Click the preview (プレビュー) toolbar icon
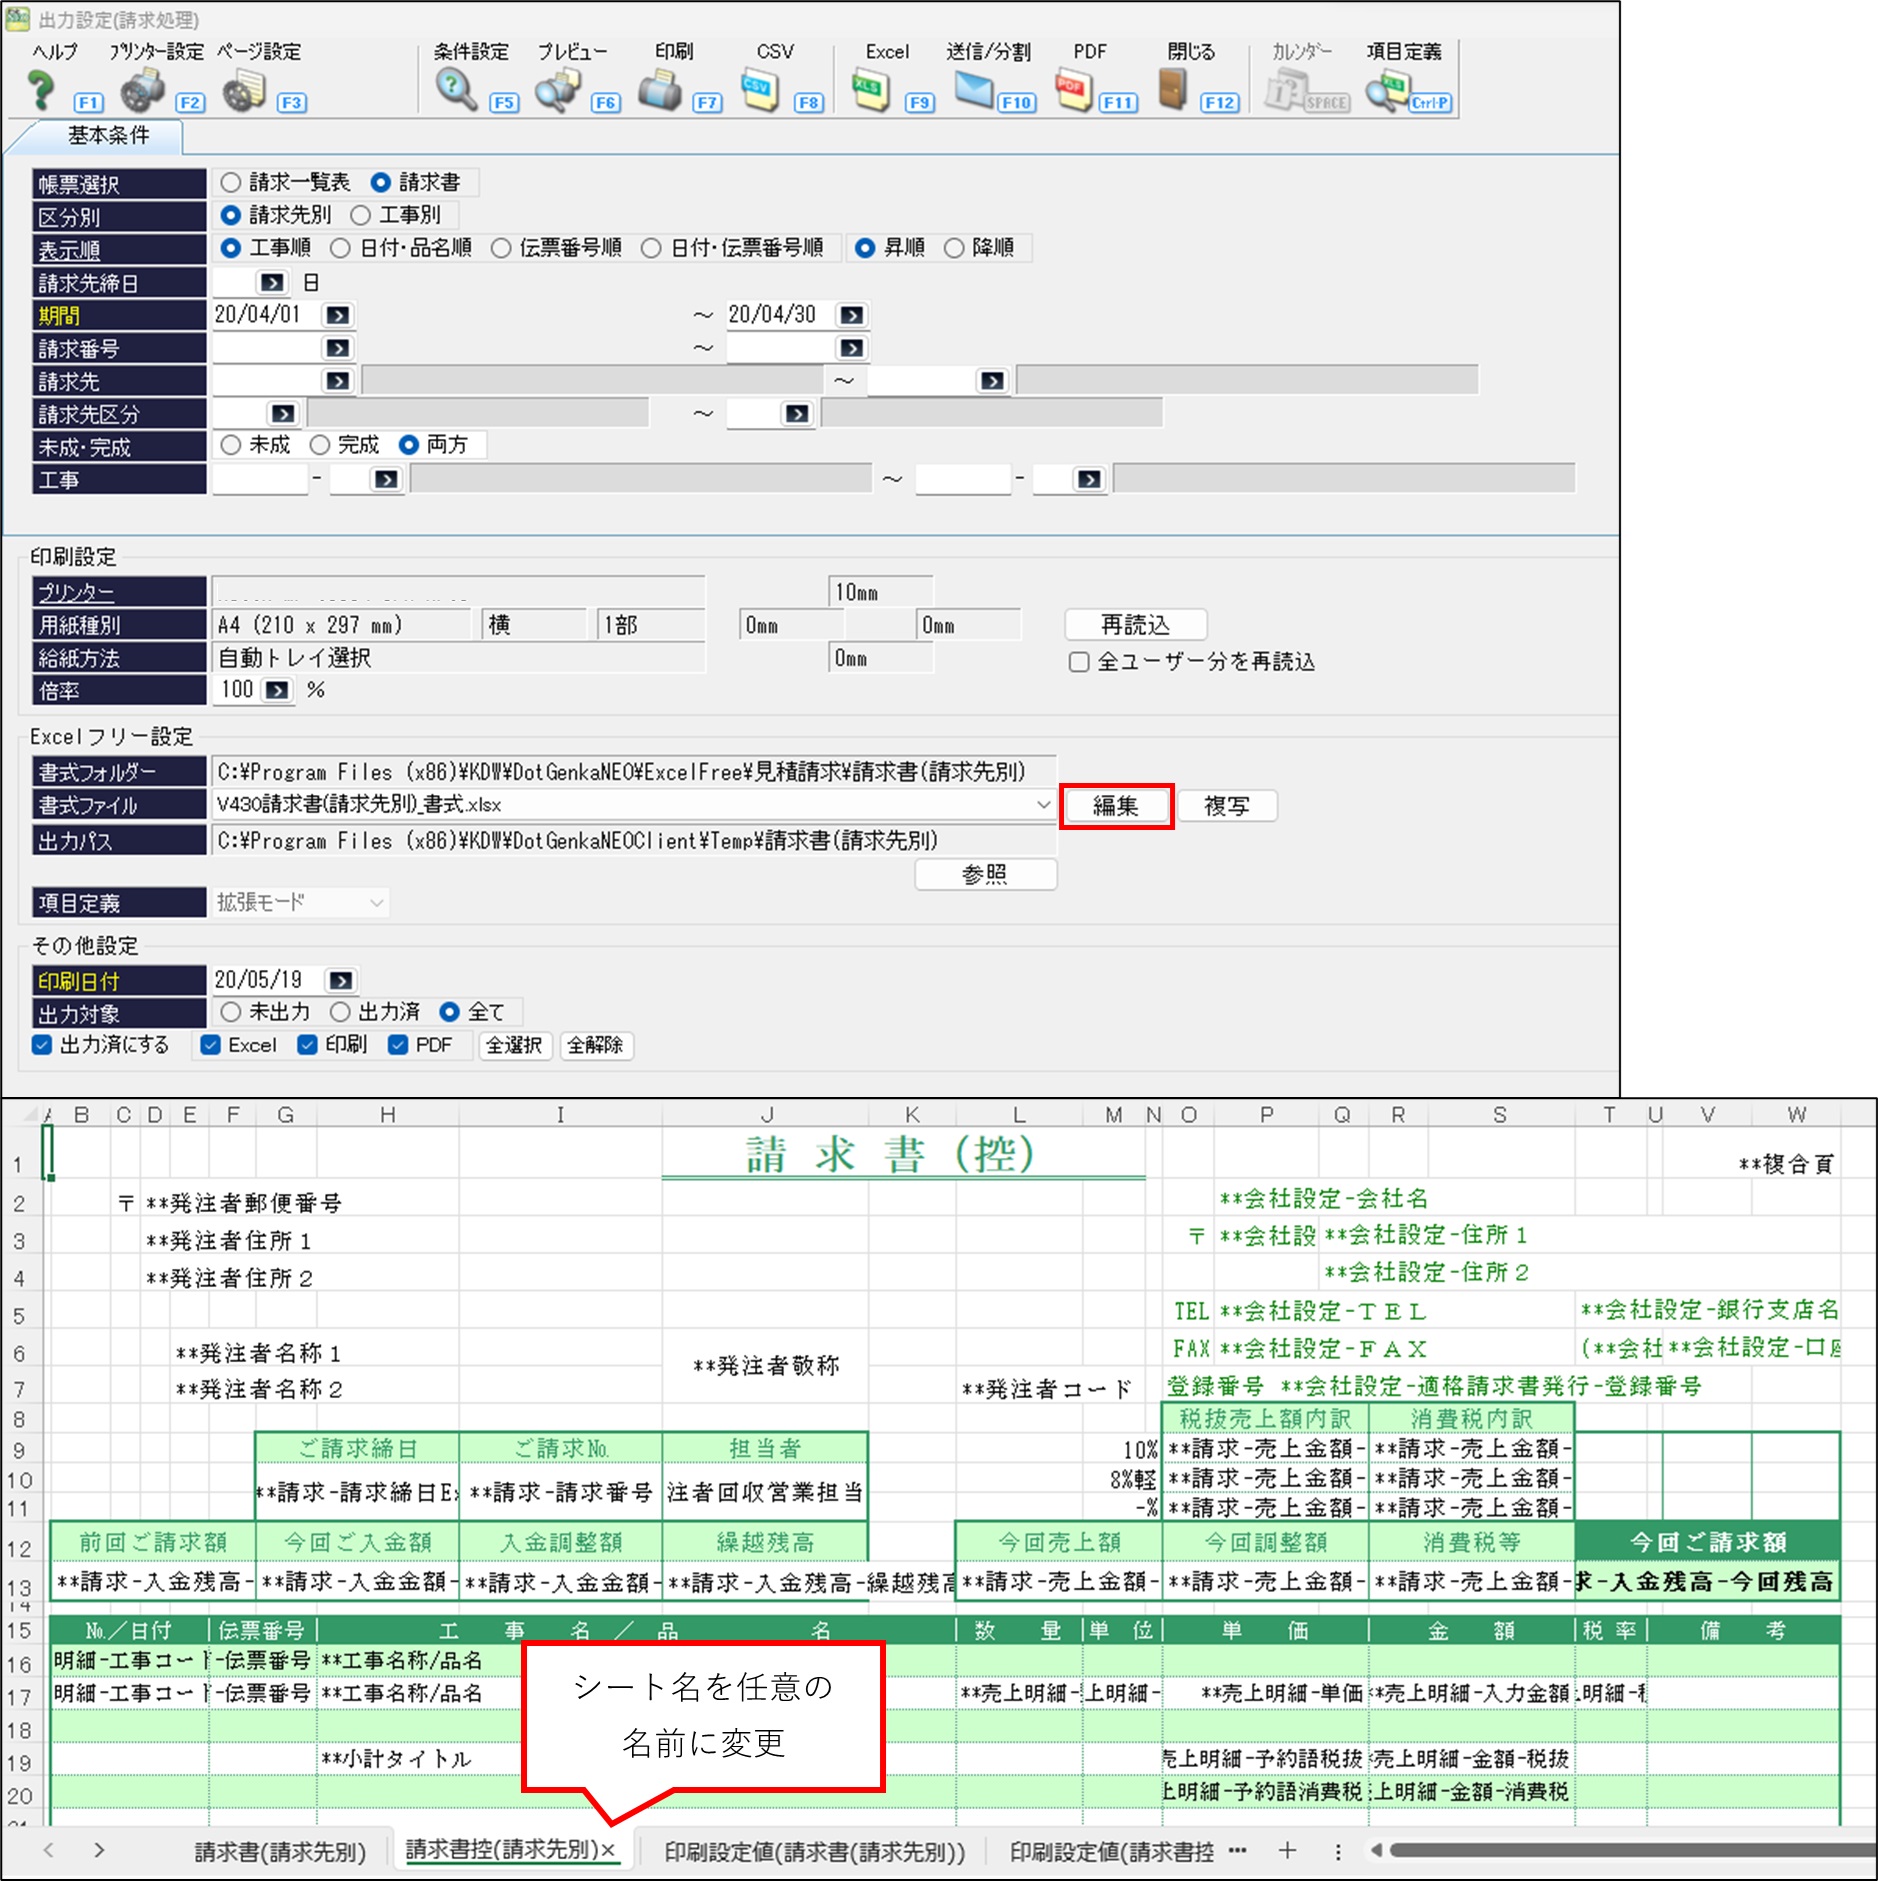1878x1881 pixels. pos(557,92)
